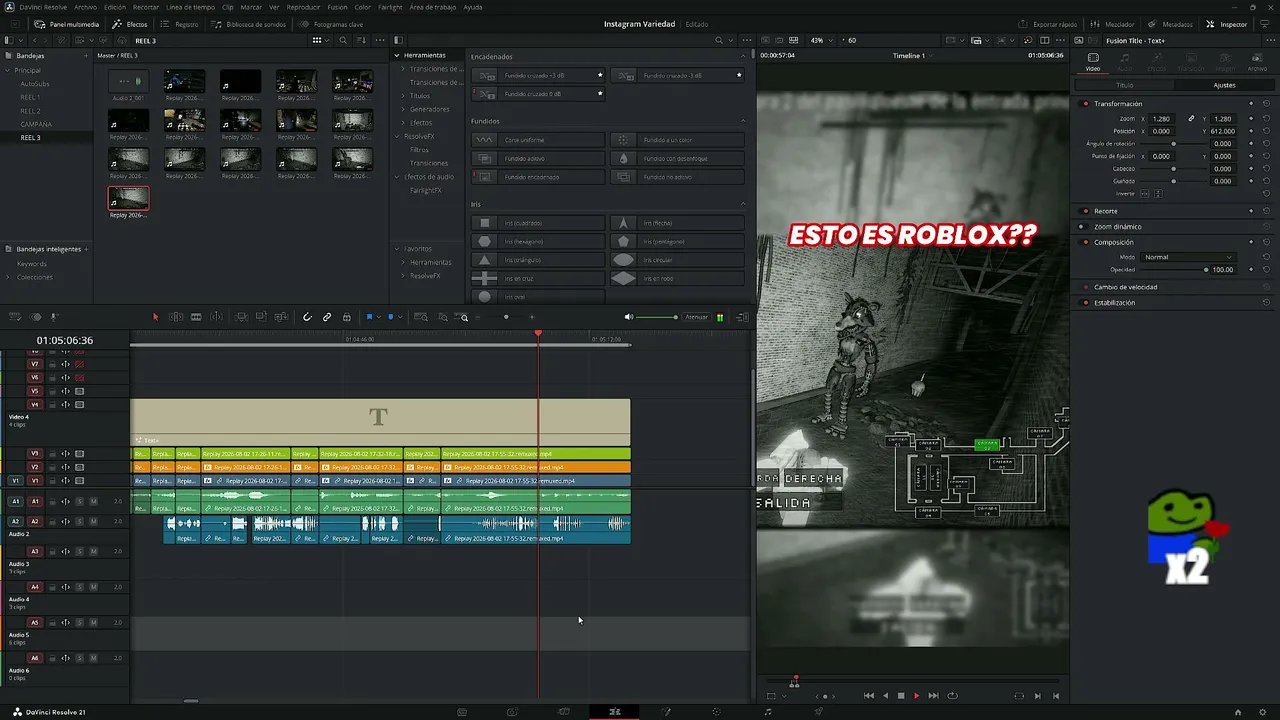The image size is (1280, 720).
Task: Select the arrow Selection Mode tool
Action: (155, 317)
